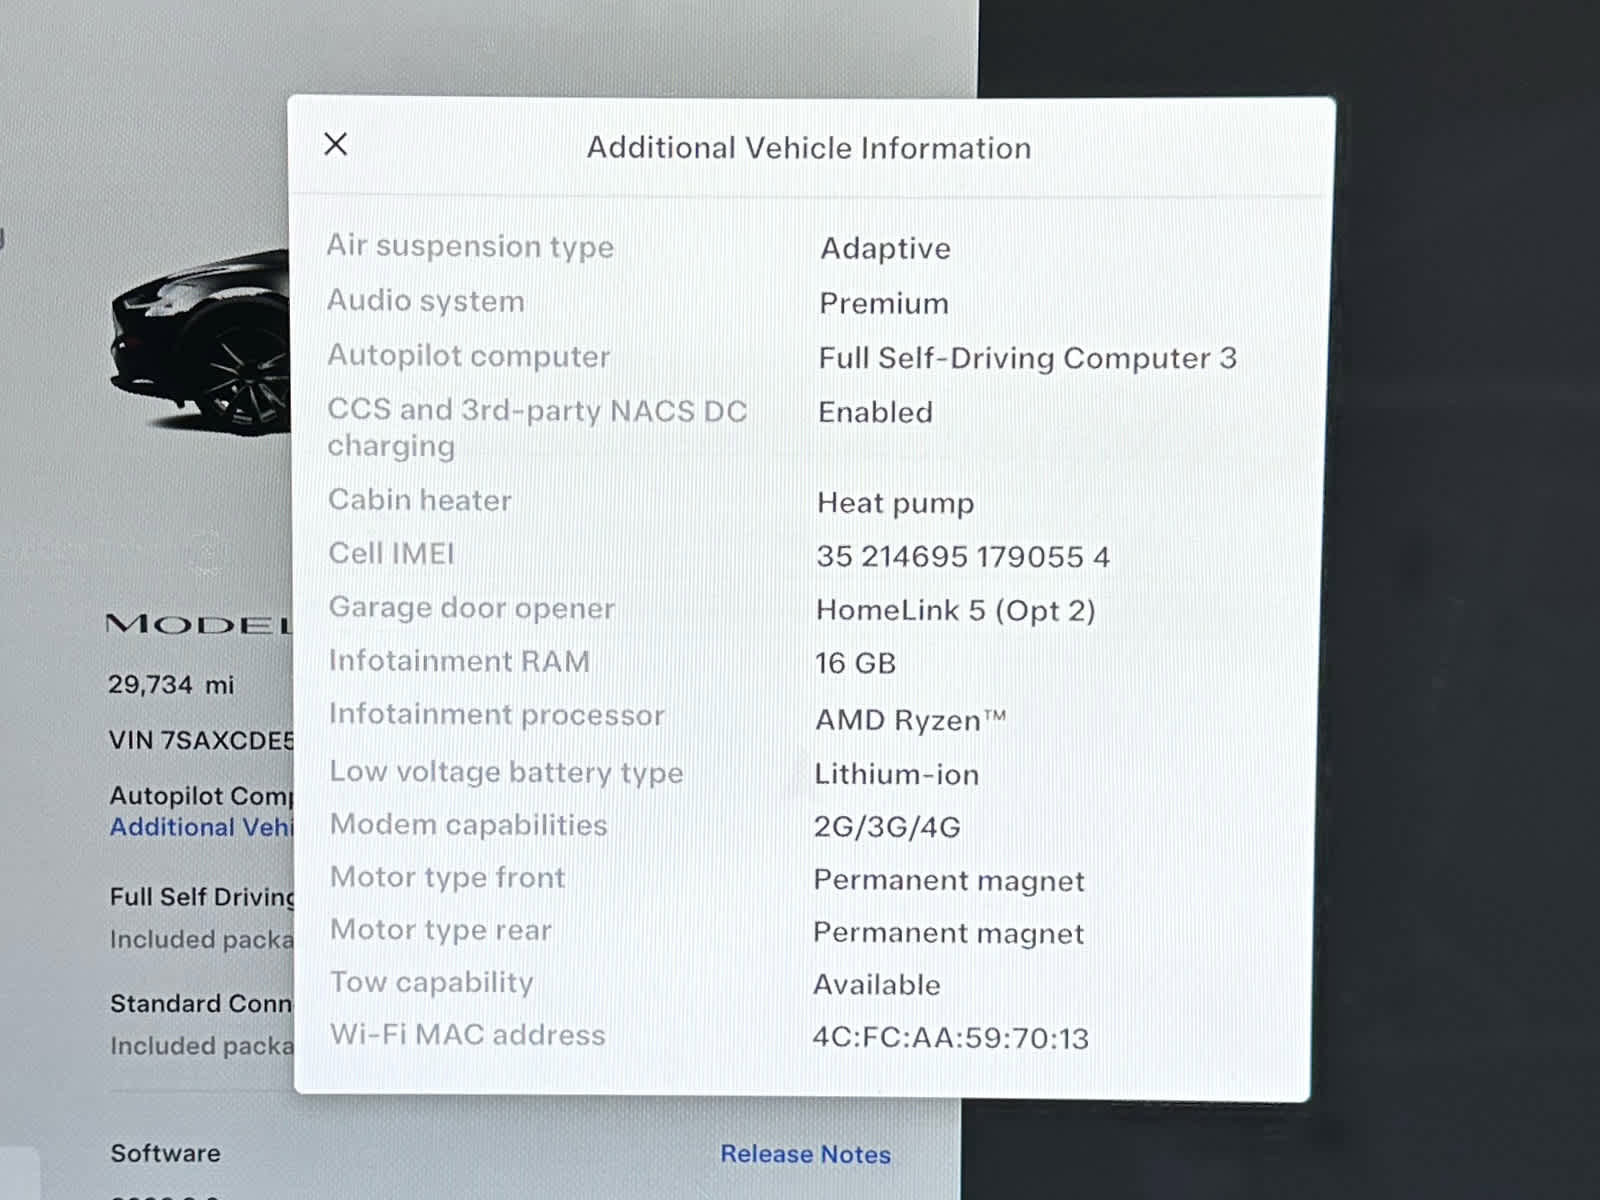The height and width of the screenshot is (1200, 1600).
Task: Select the 'Lithium-ion' battery value
Action: 896,774
